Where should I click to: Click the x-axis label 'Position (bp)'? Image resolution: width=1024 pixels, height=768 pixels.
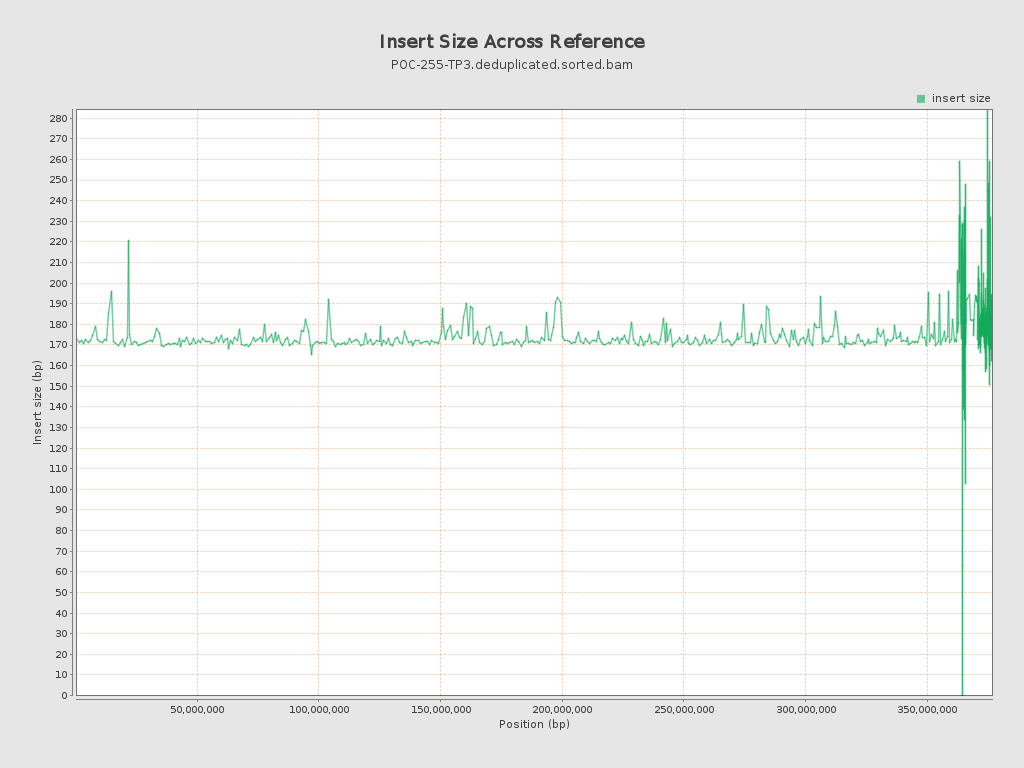tap(534, 724)
